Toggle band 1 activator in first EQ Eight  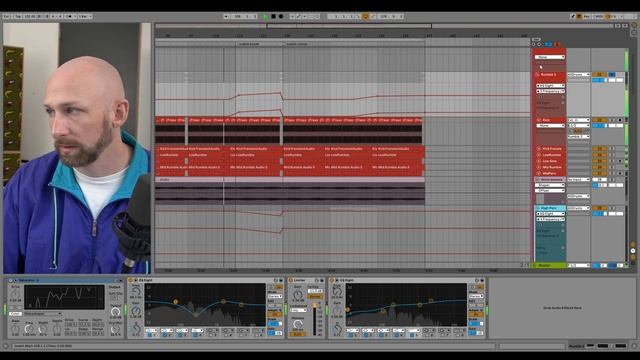150,335
